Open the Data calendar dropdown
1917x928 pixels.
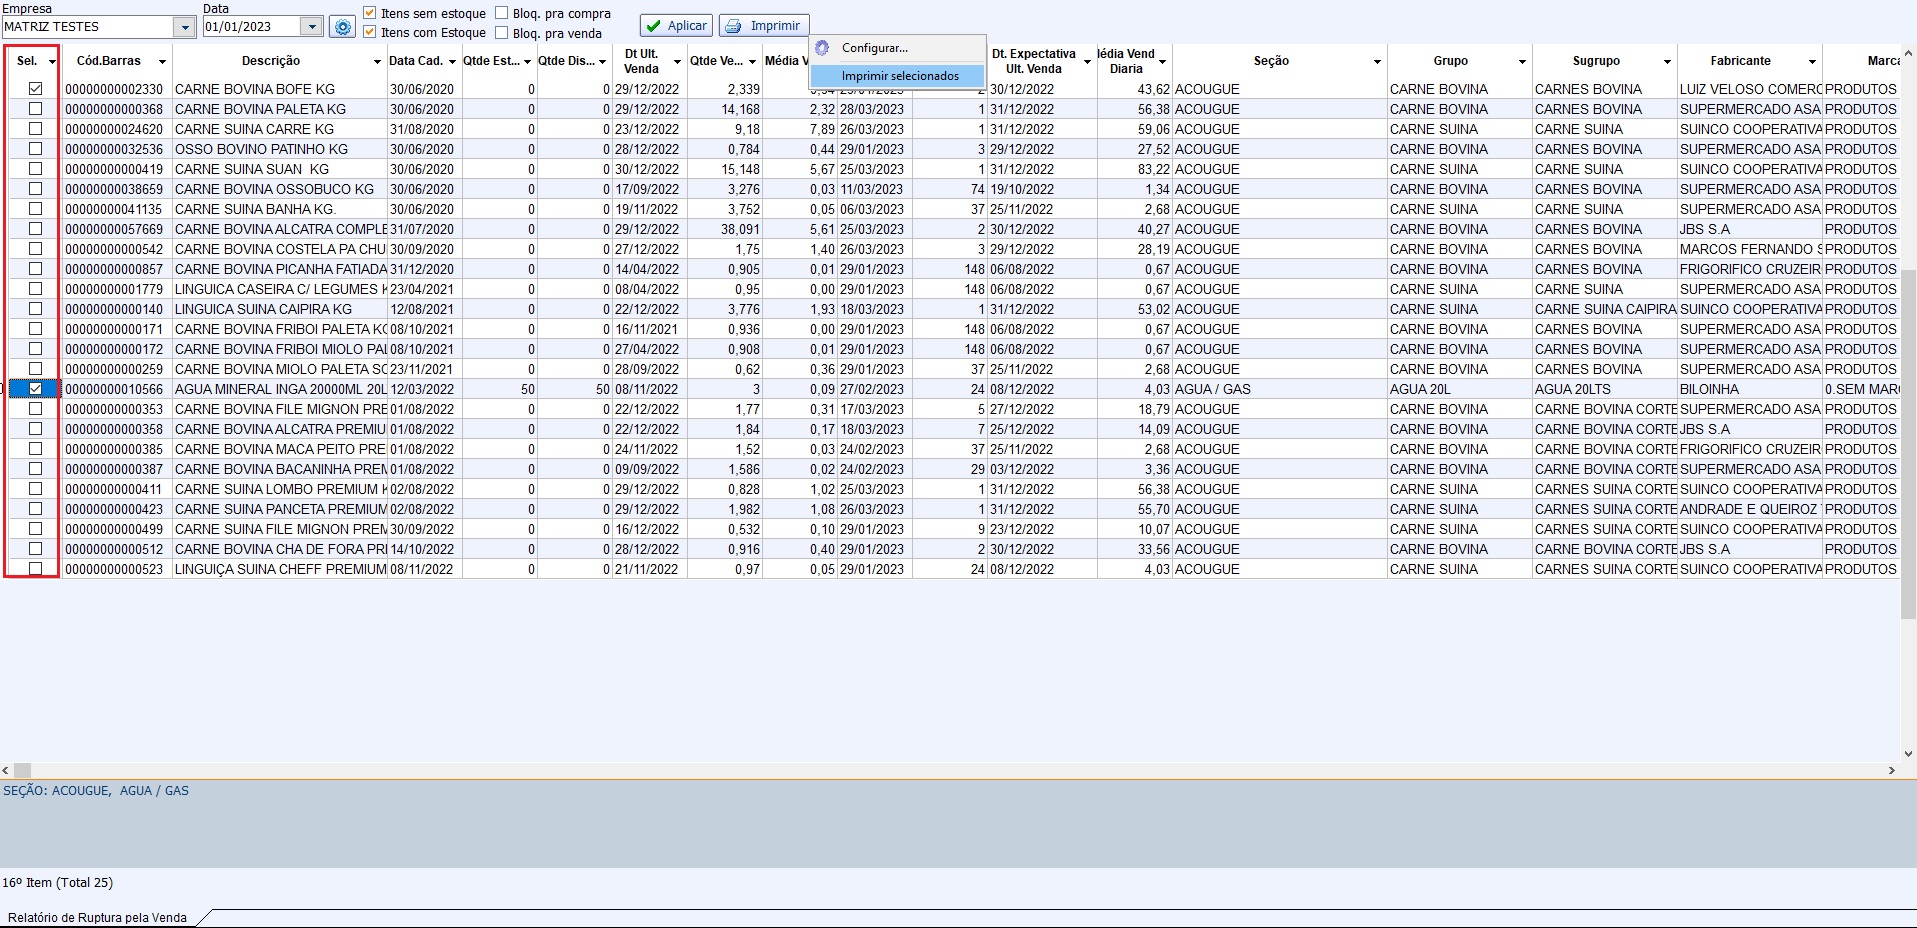312,27
